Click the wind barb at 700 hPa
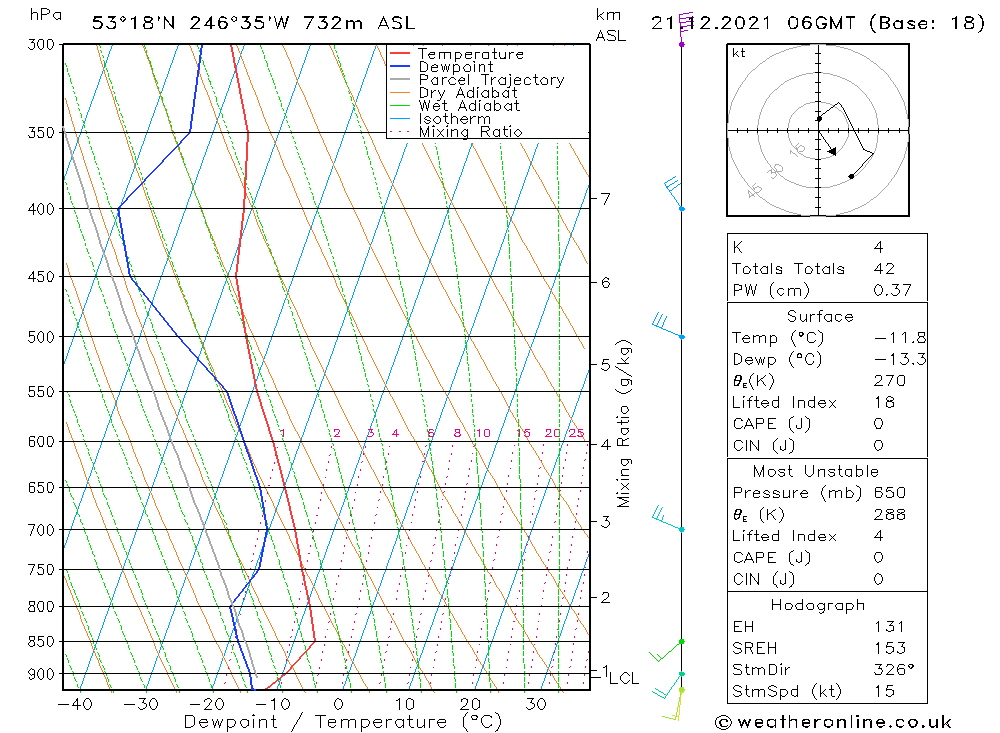This screenshot has height=733, width=1000. pos(668,519)
